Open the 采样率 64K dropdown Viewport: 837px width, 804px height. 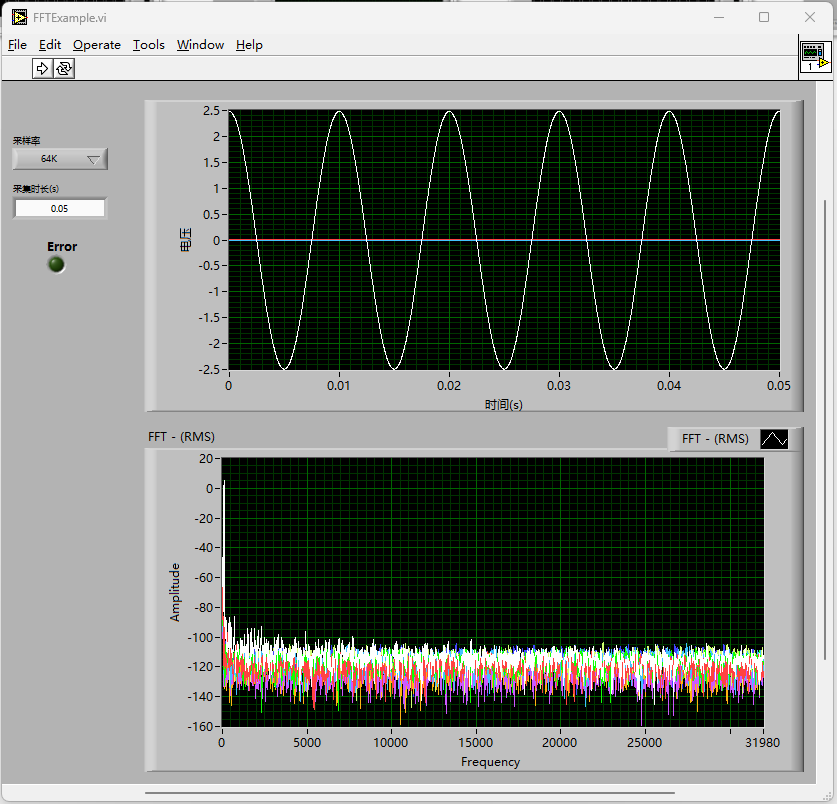tap(60, 159)
